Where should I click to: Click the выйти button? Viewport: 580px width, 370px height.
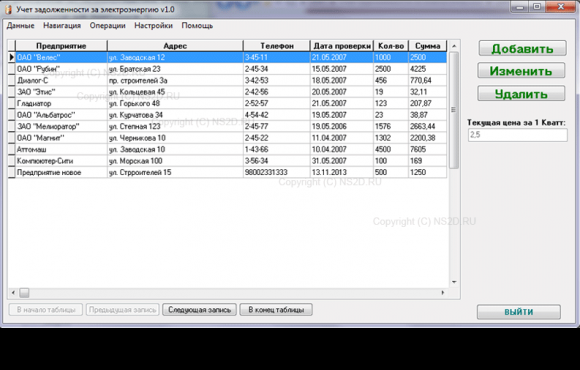tap(519, 312)
